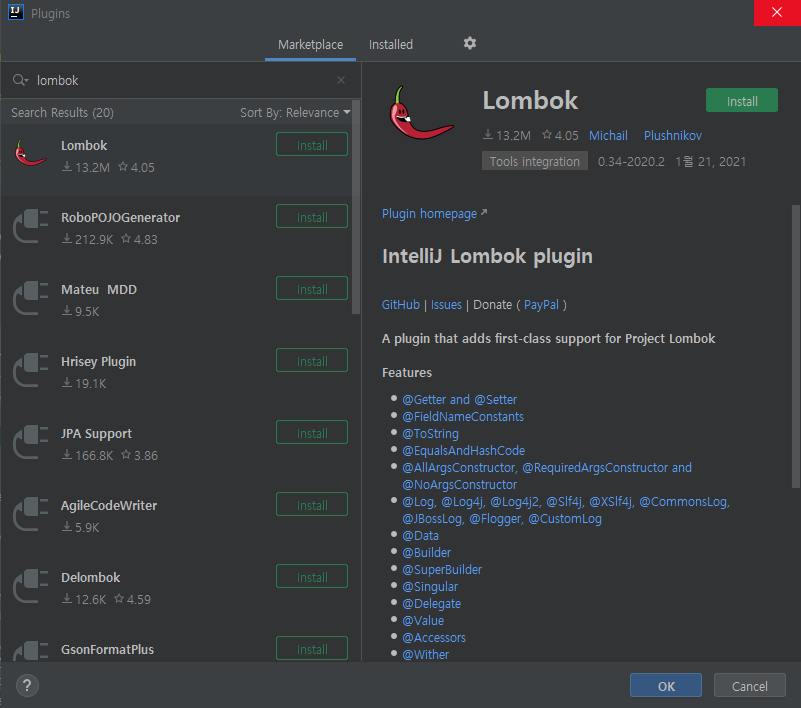Open the @SuperBuilder feature link
Image resolution: width=801 pixels, height=708 pixels.
pos(442,570)
